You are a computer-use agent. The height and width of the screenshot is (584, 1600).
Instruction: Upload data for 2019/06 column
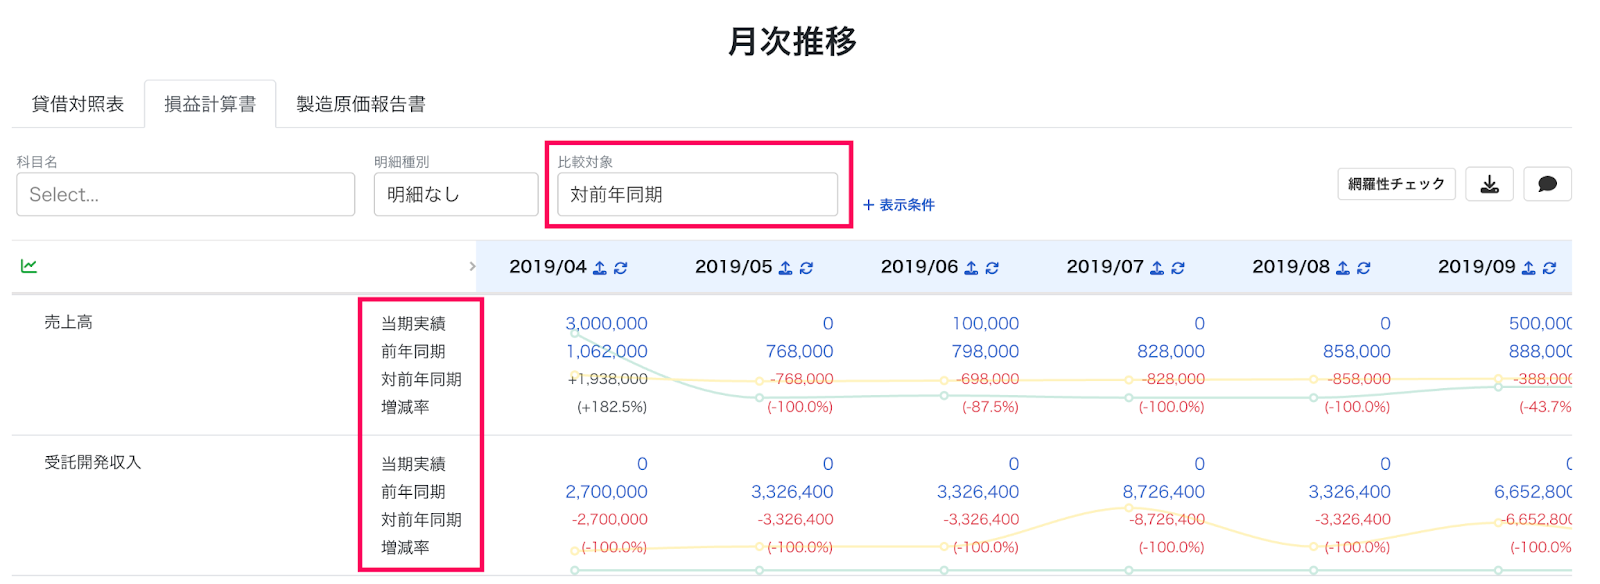(971, 268)
